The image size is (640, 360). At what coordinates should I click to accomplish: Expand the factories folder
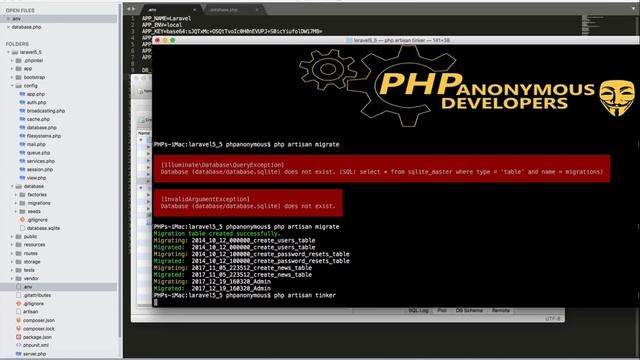pyautogui.click(x=16, y=195)
